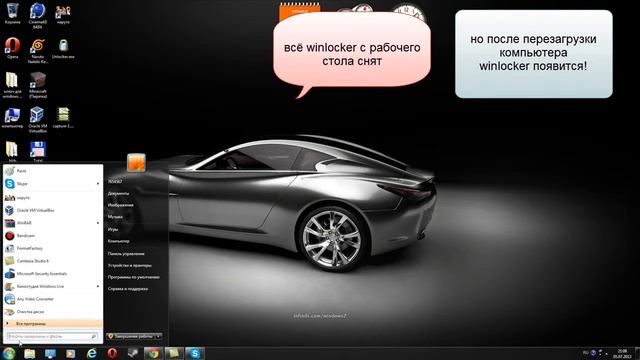640x360 pixels.
Task: Open the Unlocker.exe padlock icon
Action: (63, 49)
